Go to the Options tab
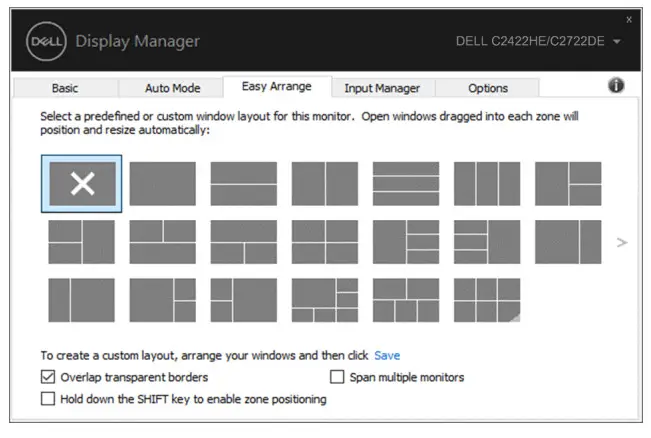 (488, 88)
